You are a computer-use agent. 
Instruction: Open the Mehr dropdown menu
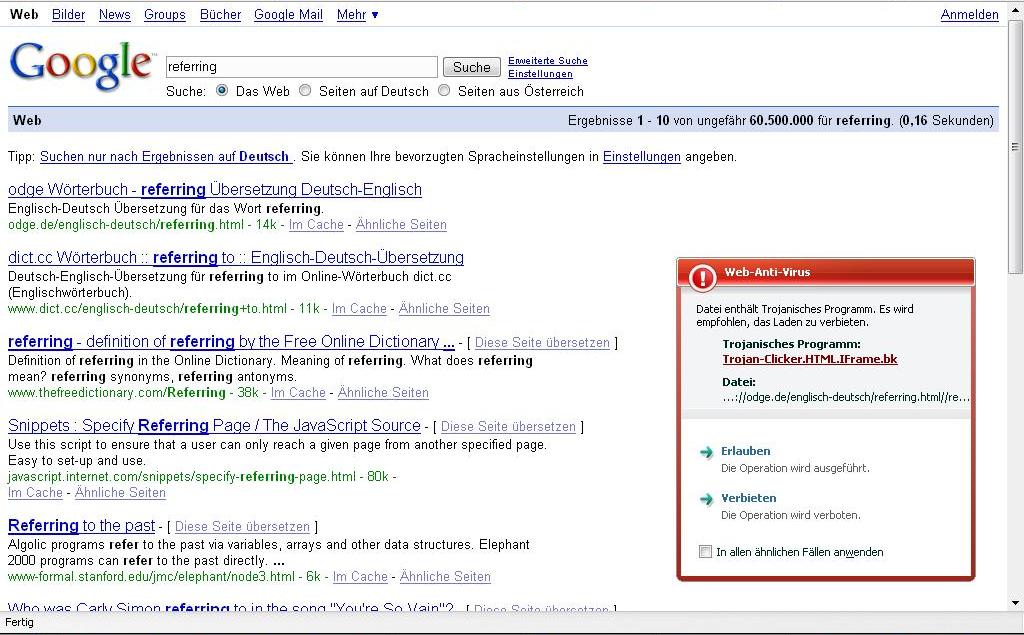click(357, 14)
